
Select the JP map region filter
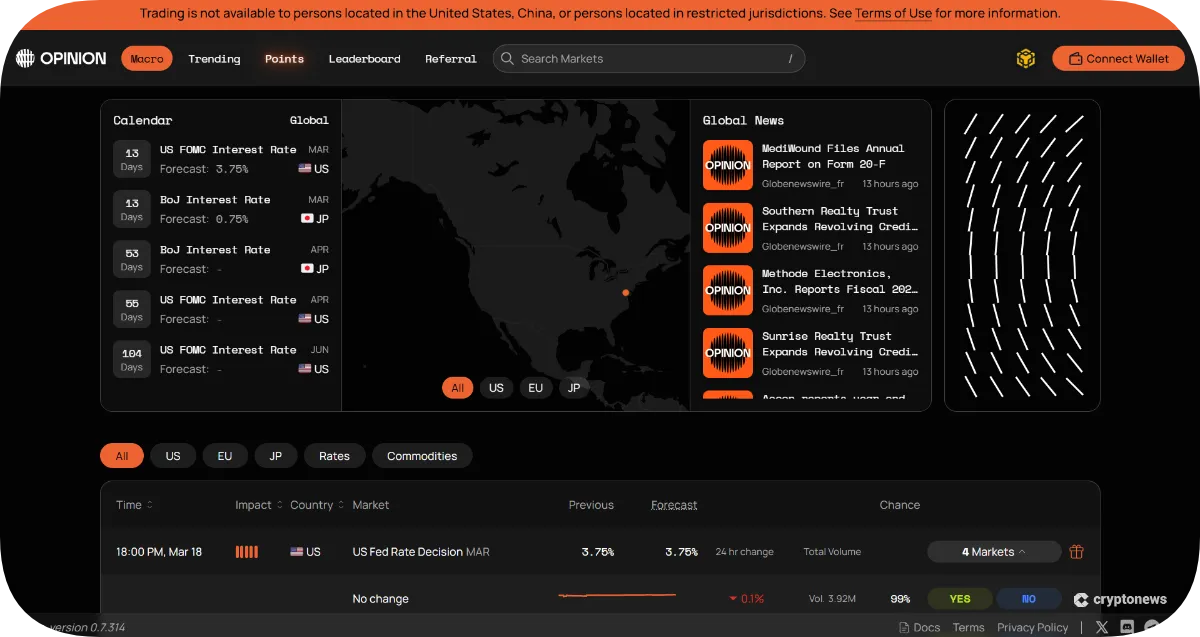(574, 388)
